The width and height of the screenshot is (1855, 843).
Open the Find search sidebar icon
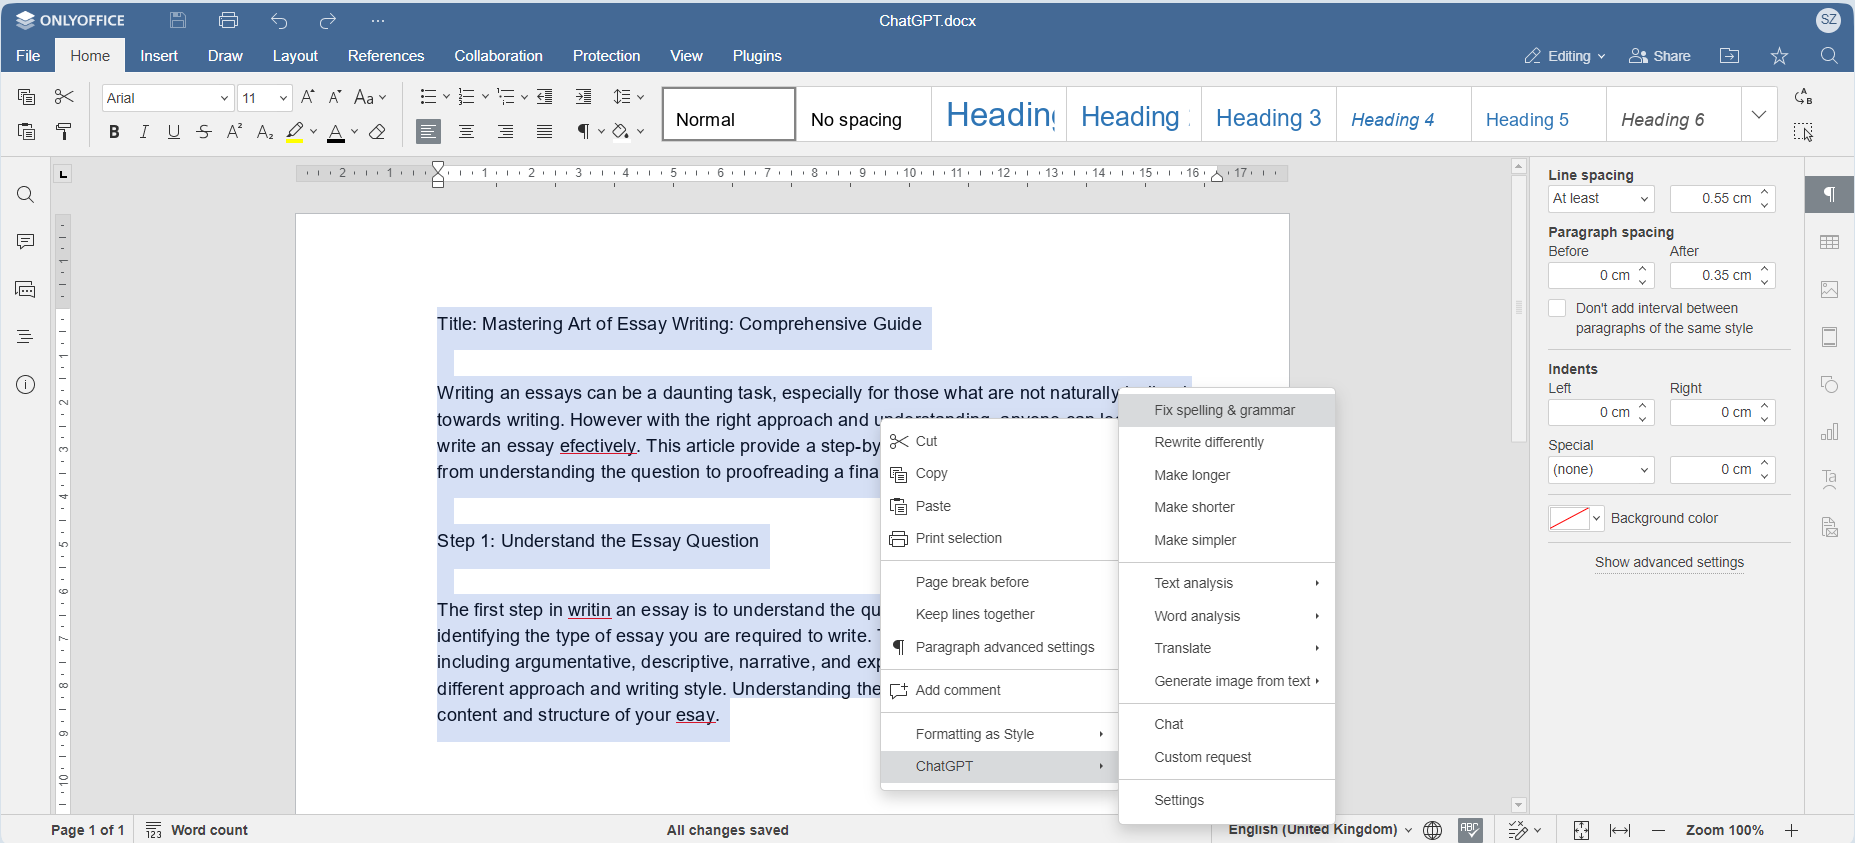pos(26,195)
